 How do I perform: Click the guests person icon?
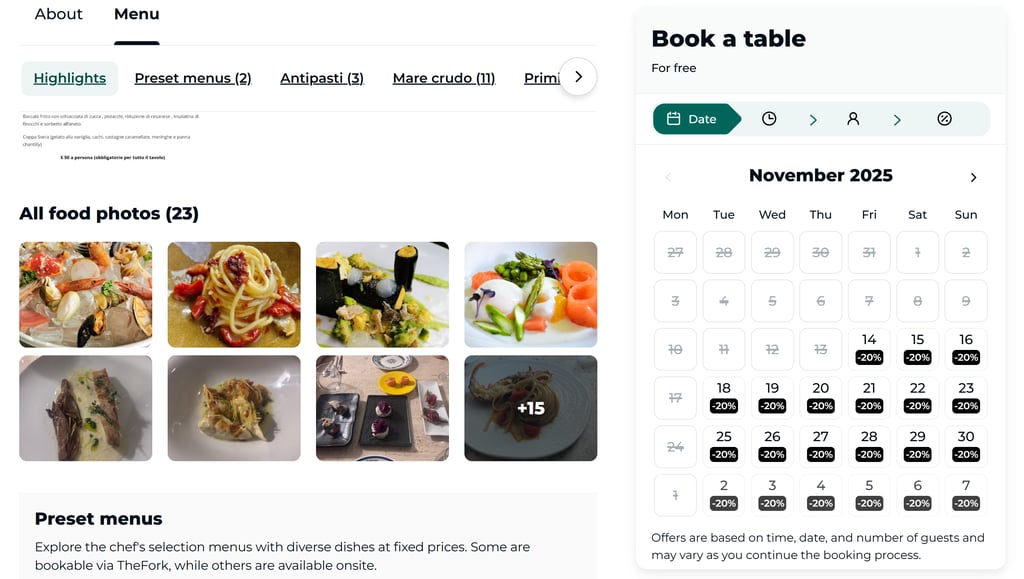tap(853, 118)
